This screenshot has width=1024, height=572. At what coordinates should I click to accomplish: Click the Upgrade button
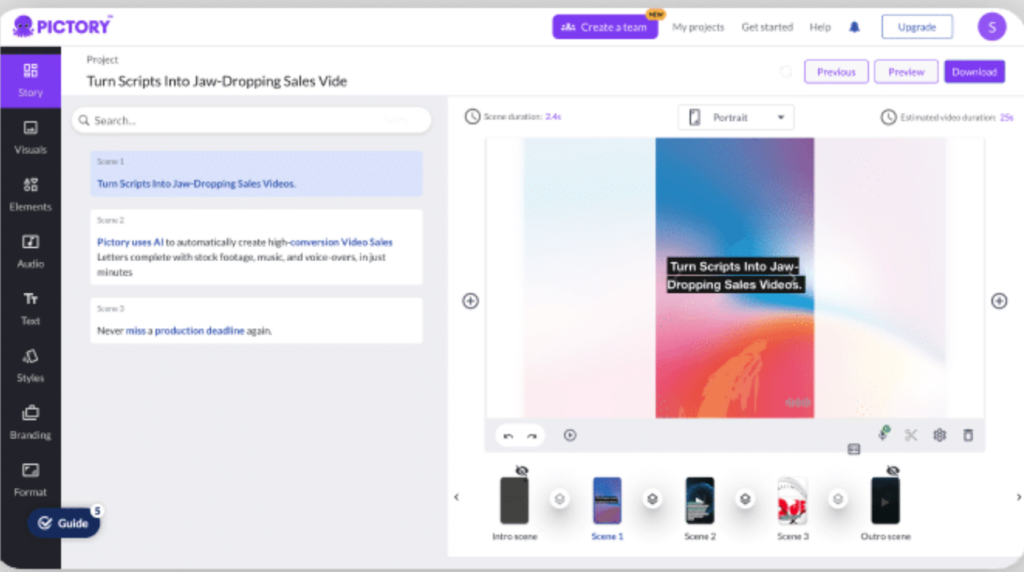(x=916, y=27)
